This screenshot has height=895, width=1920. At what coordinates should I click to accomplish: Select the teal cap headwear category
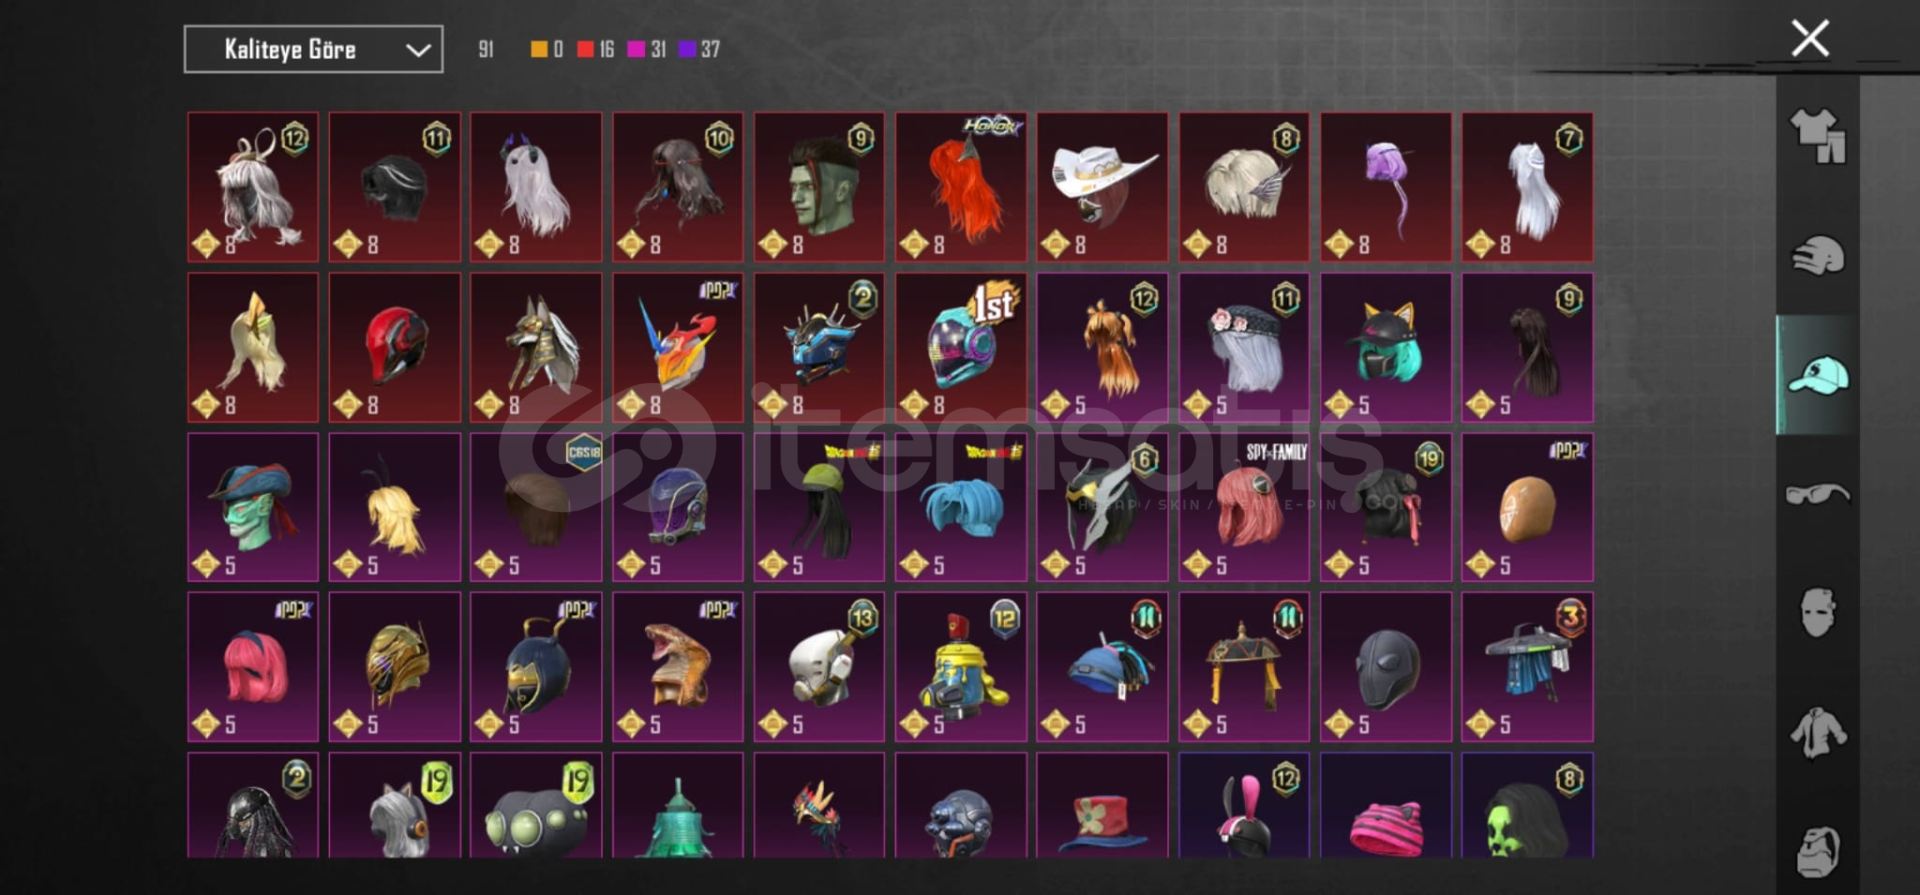tap(1818, 375)
